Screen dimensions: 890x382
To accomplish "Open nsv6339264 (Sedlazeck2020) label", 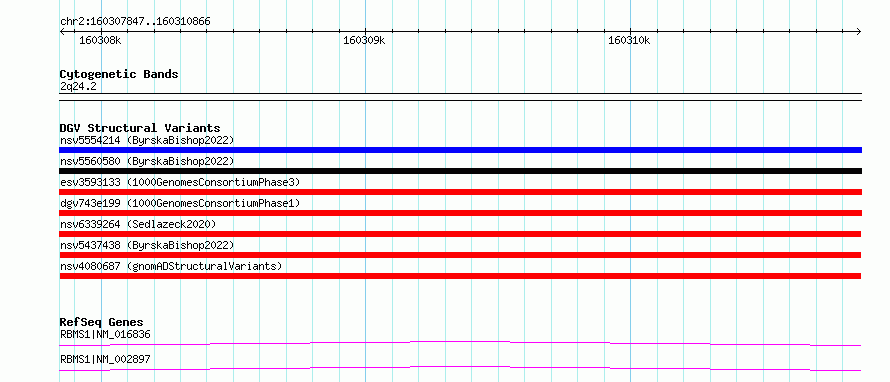I will [138, 224].
